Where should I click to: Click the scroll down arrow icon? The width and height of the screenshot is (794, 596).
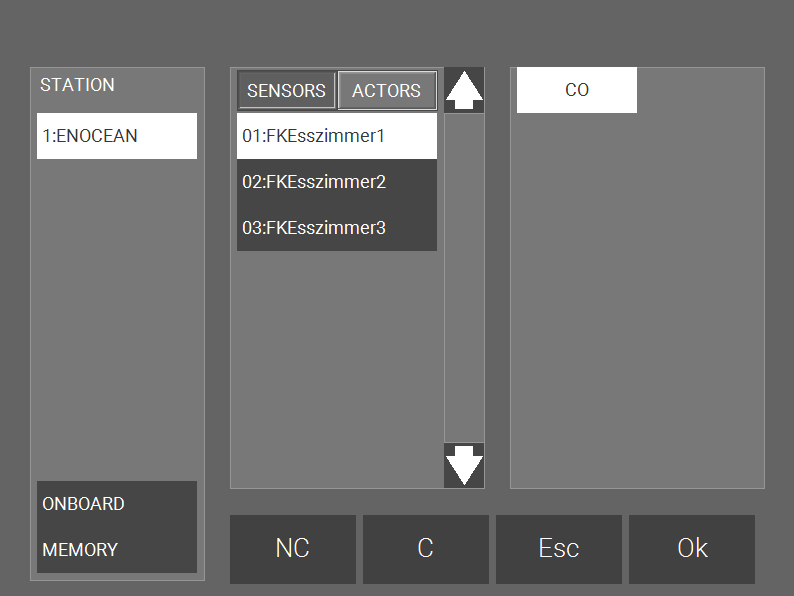point(464,466)
